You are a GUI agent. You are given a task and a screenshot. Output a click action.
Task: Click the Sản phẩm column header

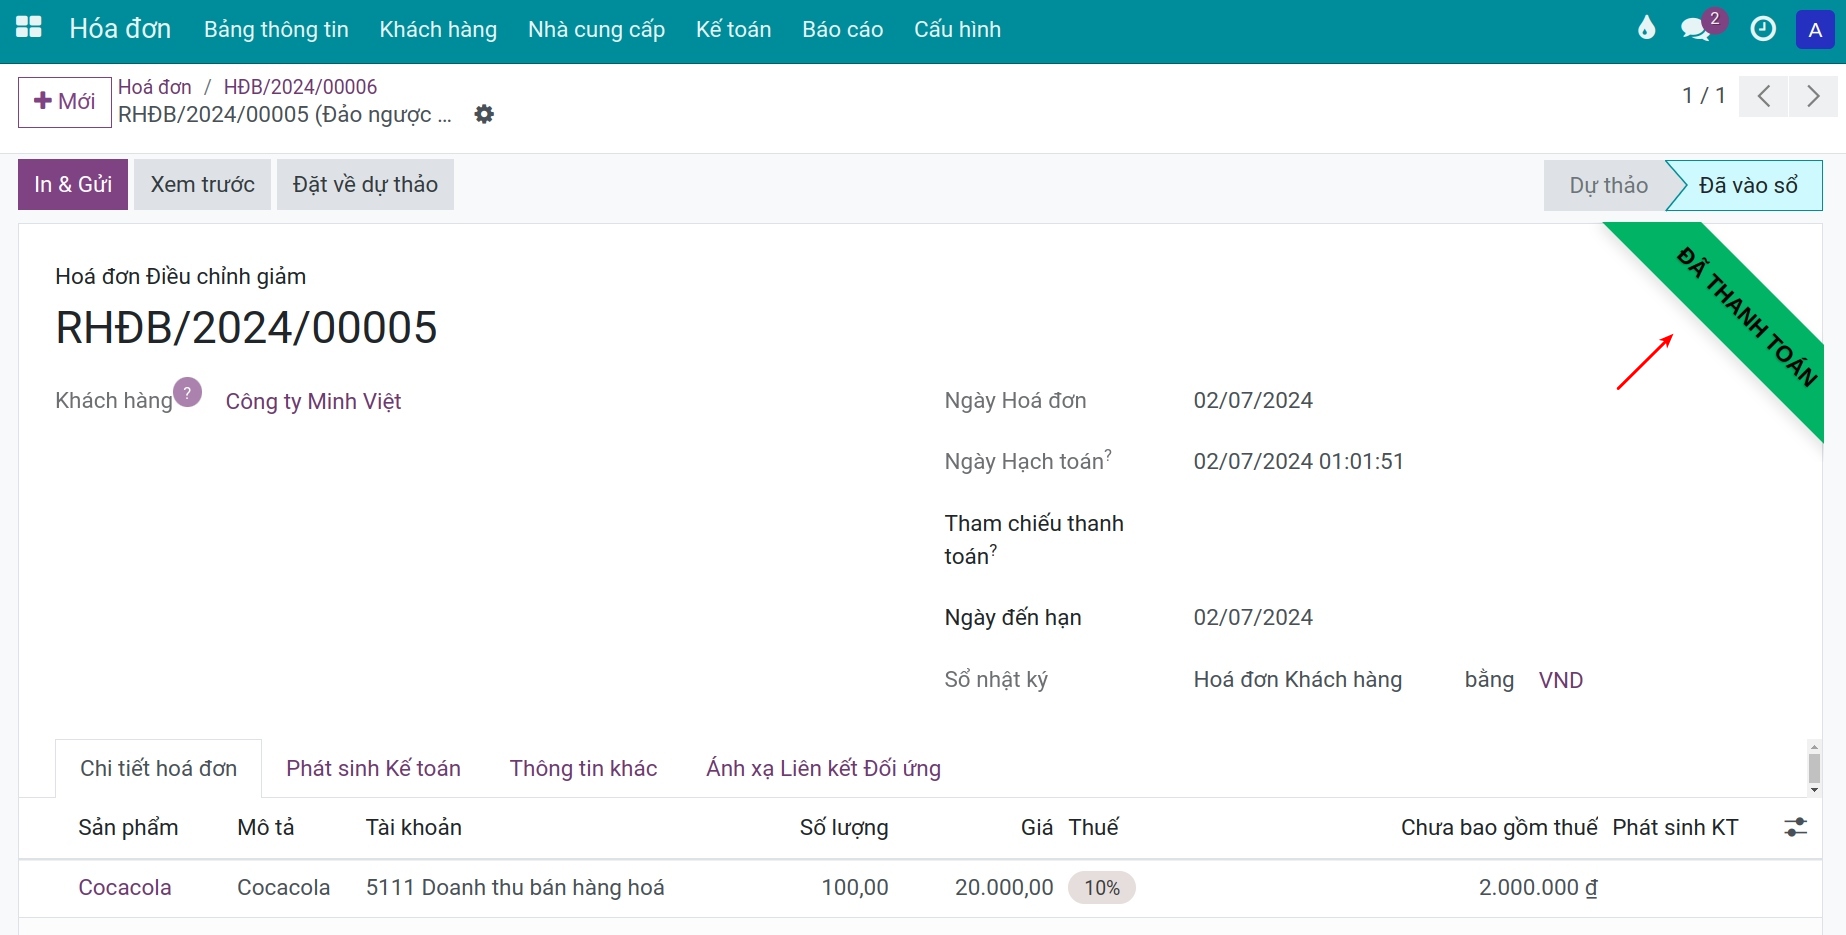click(128, 827)
